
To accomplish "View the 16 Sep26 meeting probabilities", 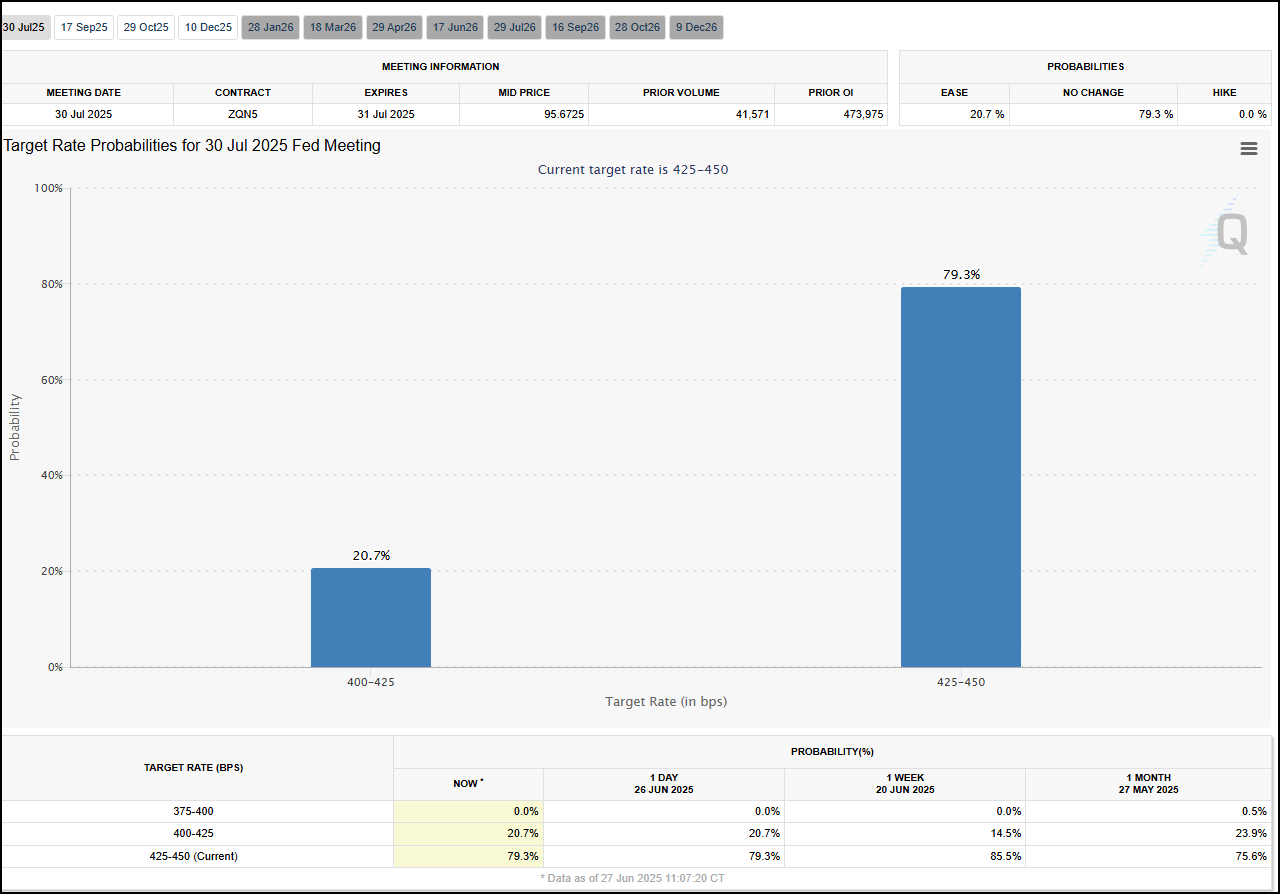I will click(575, 27).
